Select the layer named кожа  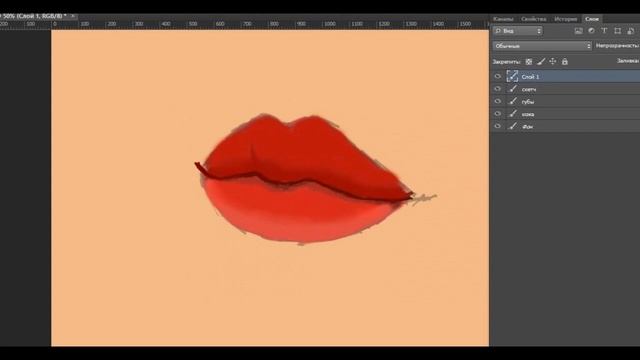click(528, 114)
